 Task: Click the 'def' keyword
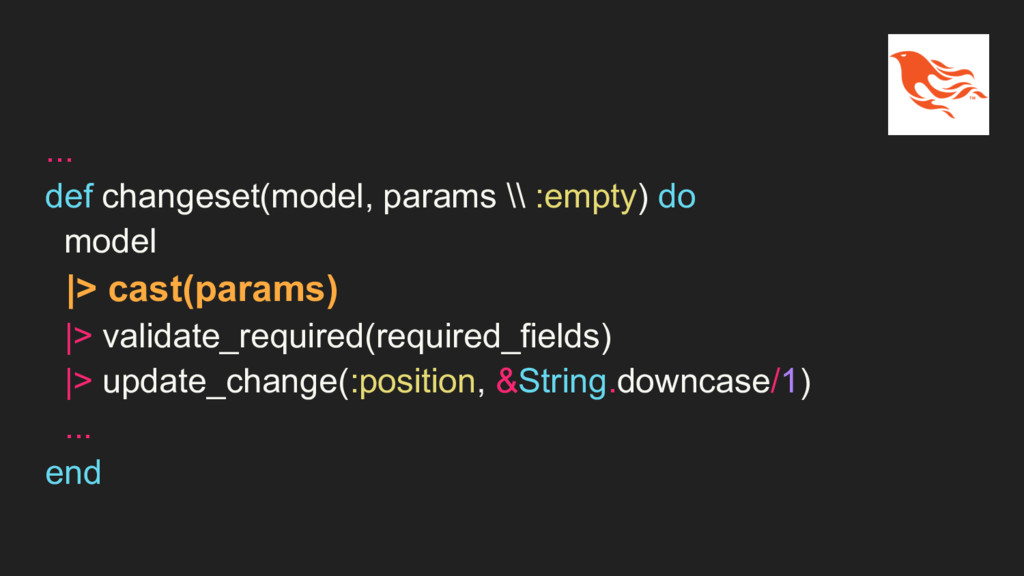(x=69, y=197)
